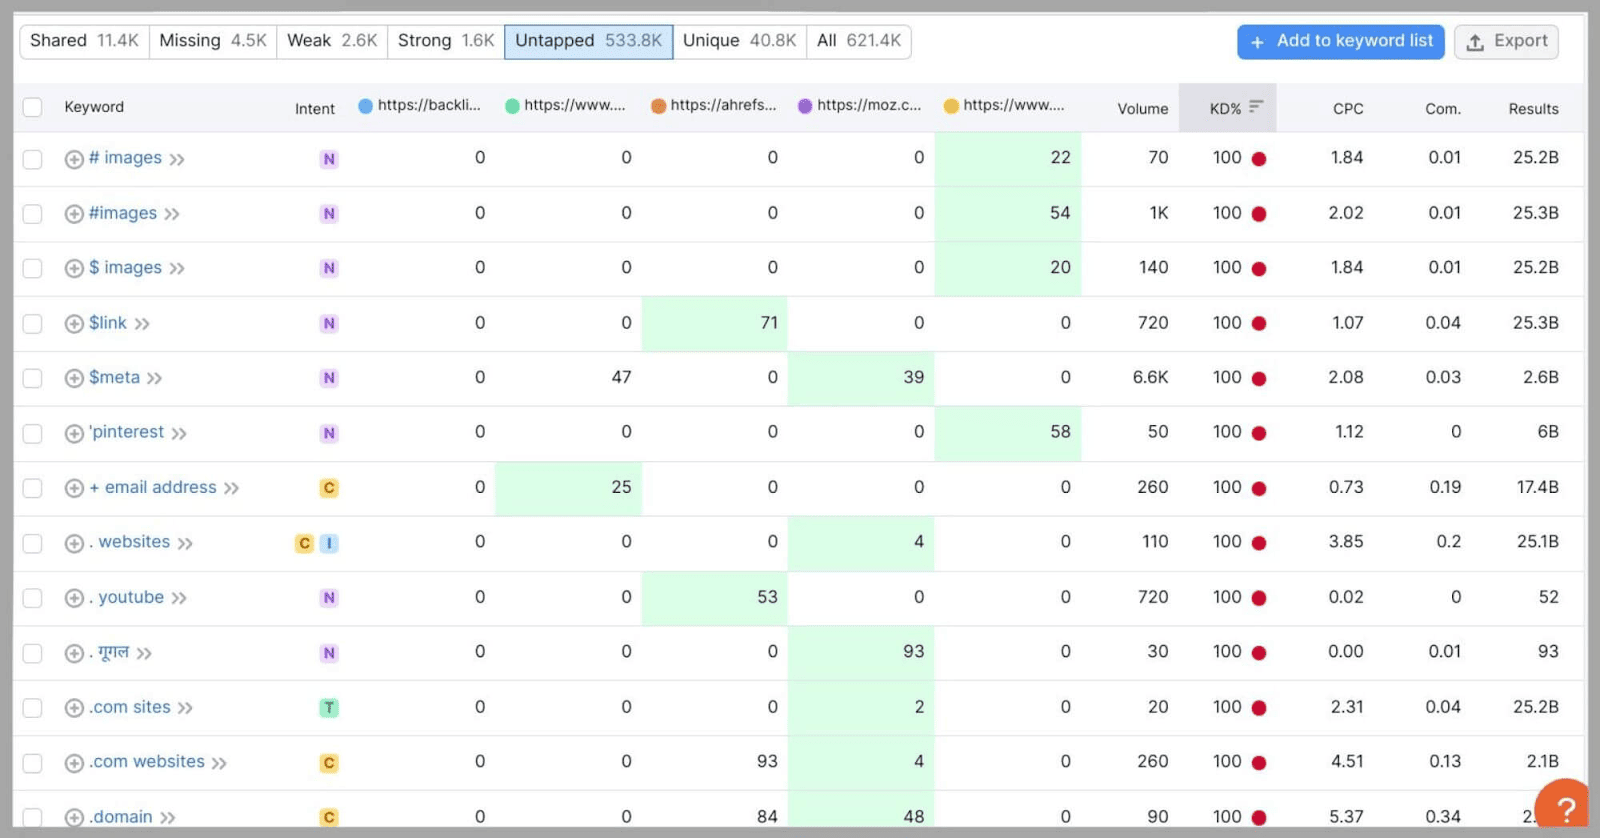The height and width of the screenshot is (838, 1600).
Task: Click the orange help question mark bubble
Action: (1564, 808)
